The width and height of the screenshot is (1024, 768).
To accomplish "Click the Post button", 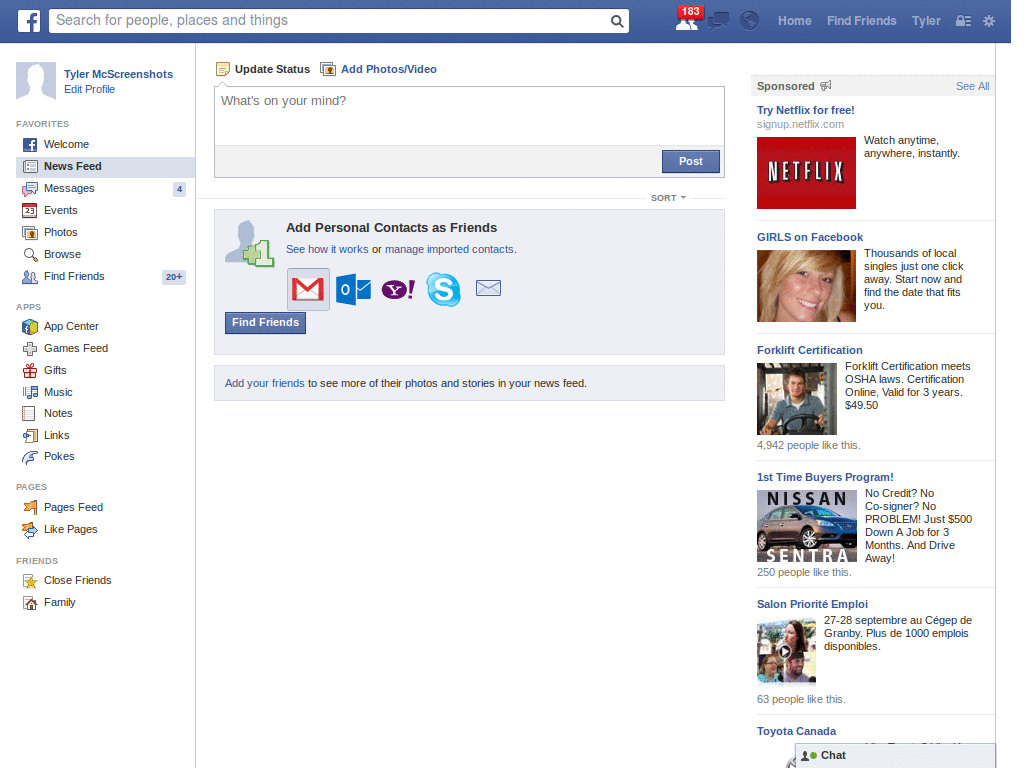I will pos(690,161).
